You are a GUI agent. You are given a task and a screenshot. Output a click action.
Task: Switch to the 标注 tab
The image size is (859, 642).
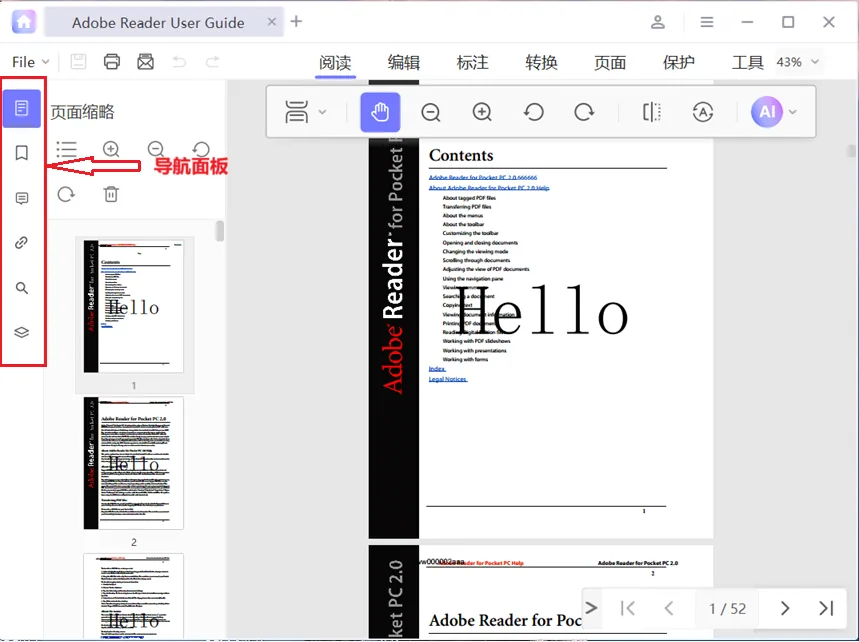tap(472, 62)
